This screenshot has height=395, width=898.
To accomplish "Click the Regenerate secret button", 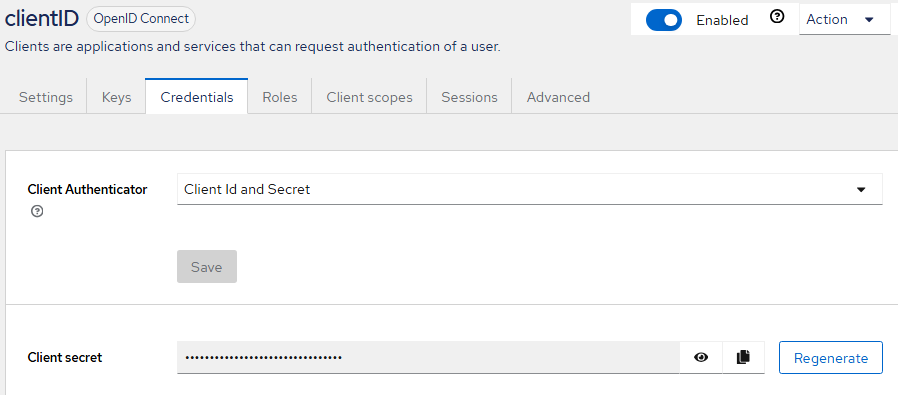I will tap(830, 358).
